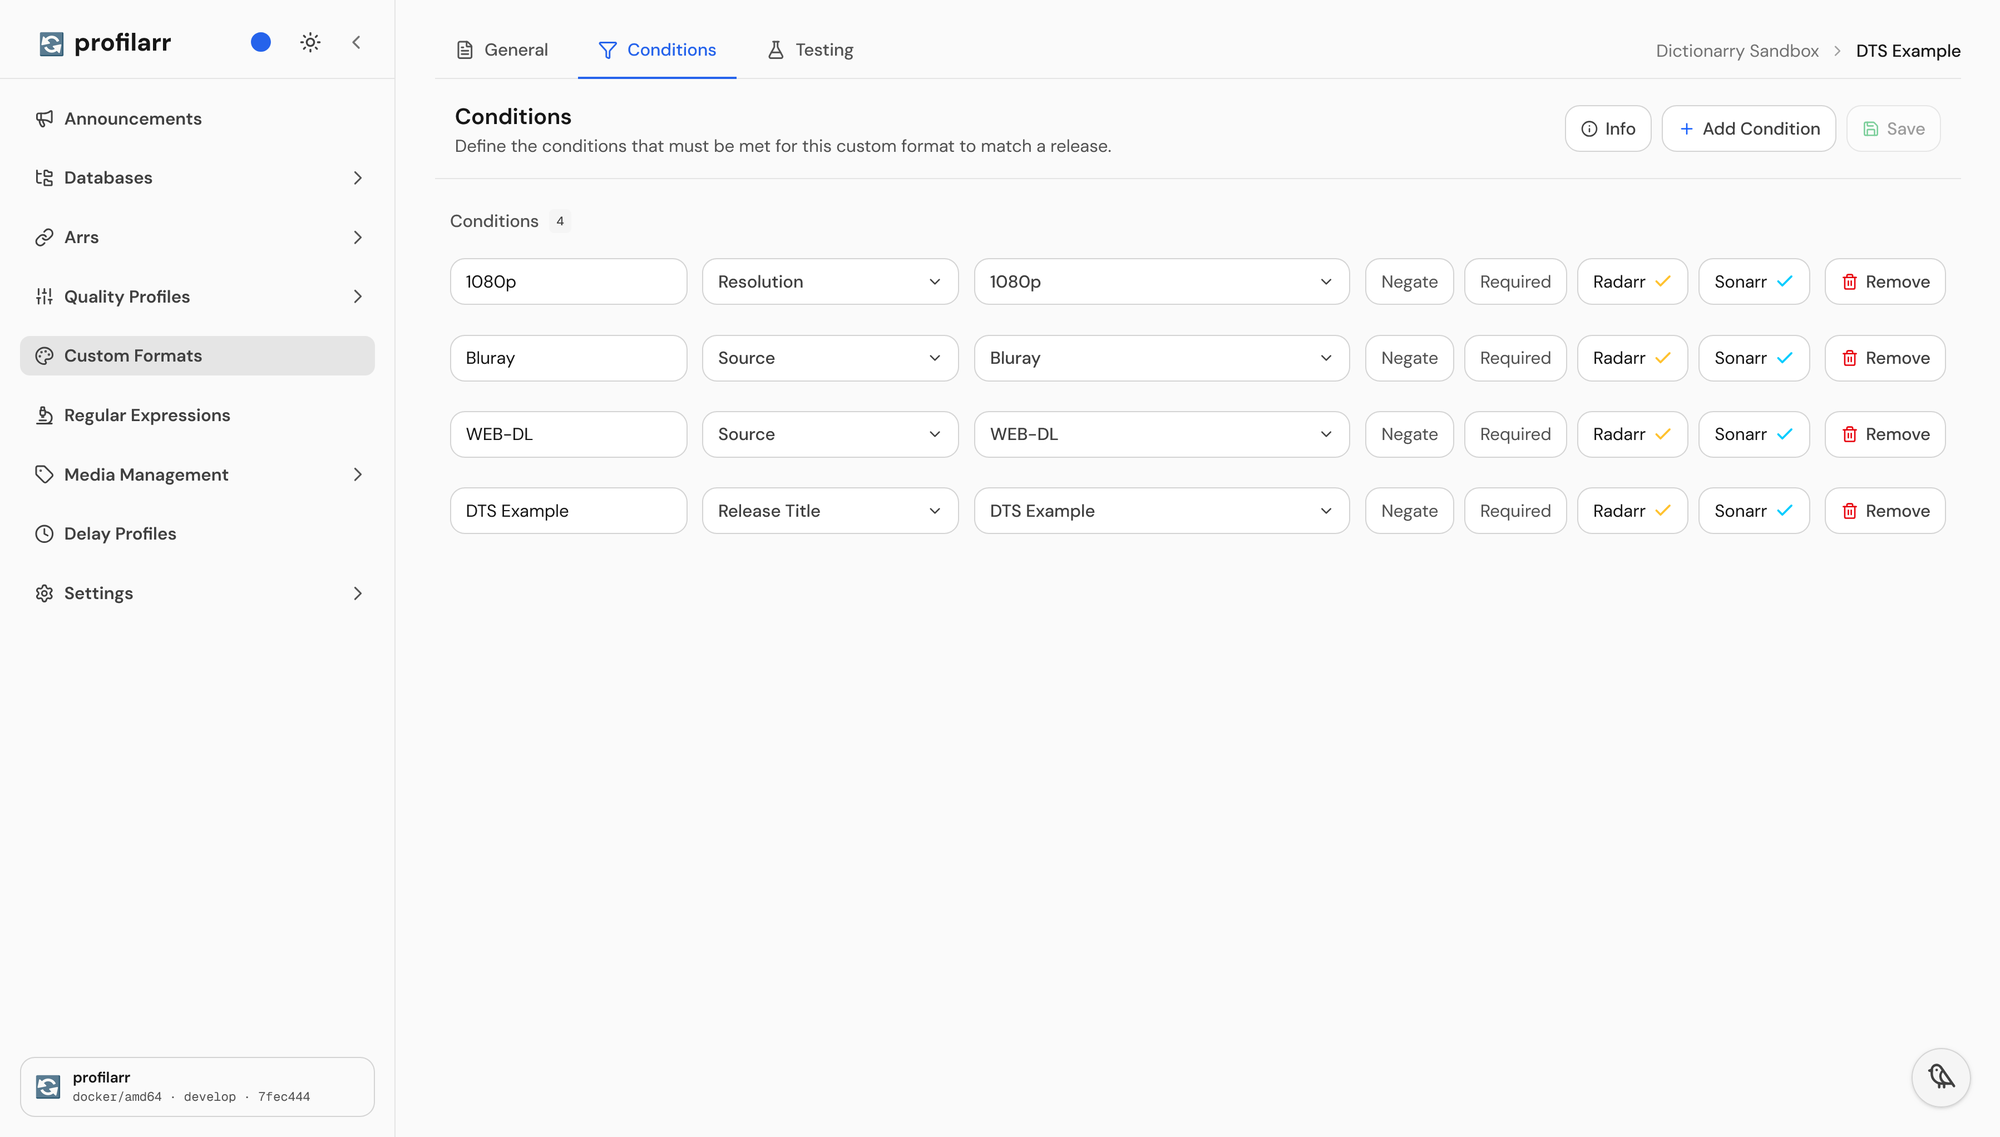Open profilarr version info card
Image resolution: width=2000 pixels, height=1137 pixels.
click(x=197, y=1087)
